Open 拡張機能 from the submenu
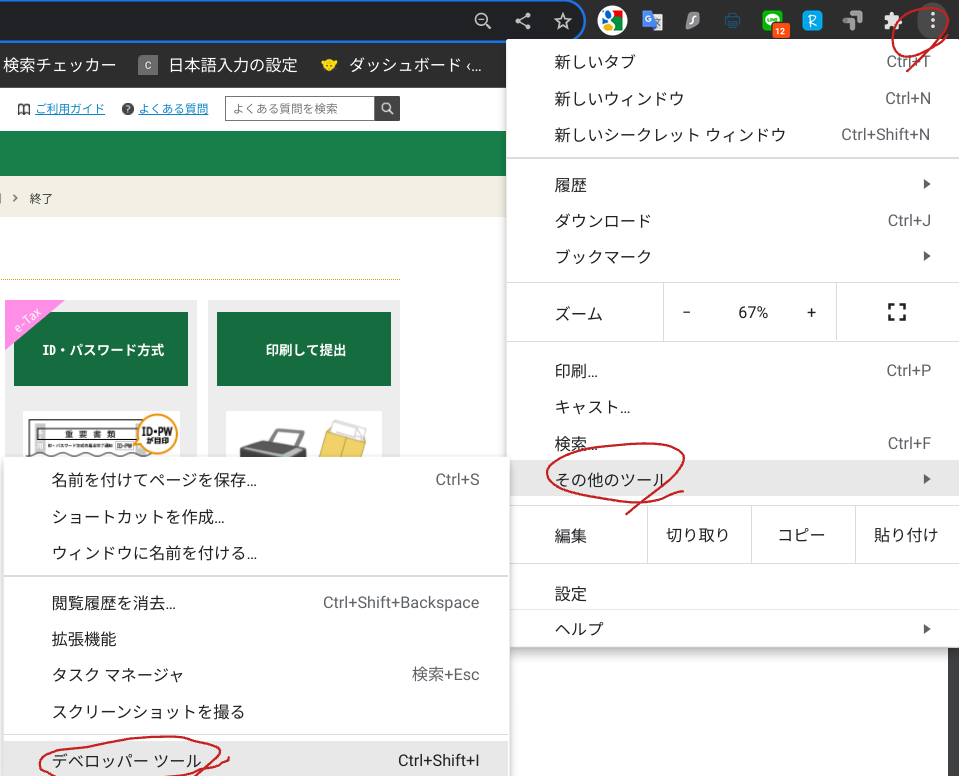959x776 pixels. pos(256,639)
